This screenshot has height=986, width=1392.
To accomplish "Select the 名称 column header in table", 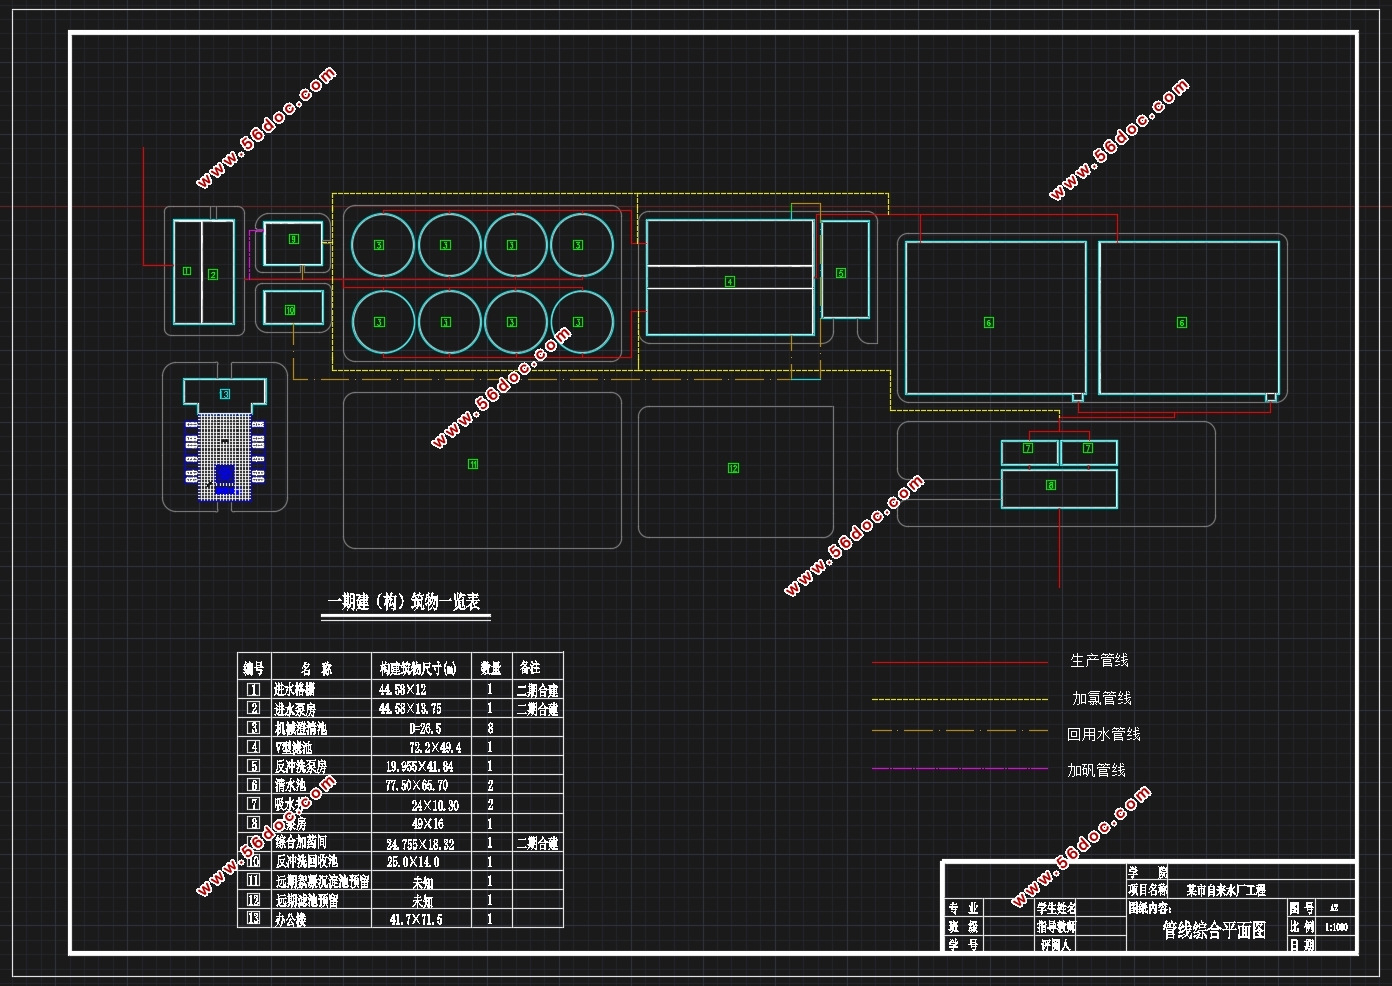I will pos(317,668).
